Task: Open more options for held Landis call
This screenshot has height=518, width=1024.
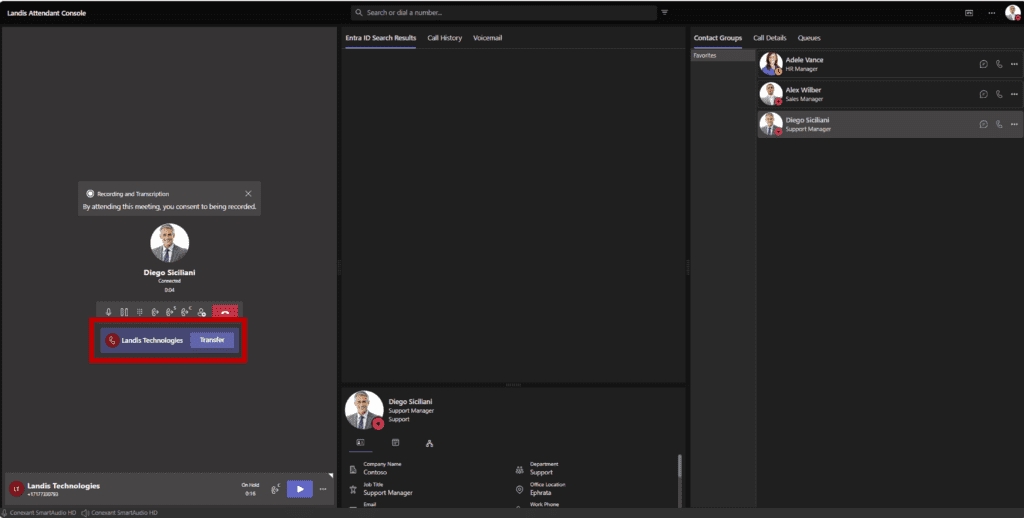Action: (x=322, y=489)
